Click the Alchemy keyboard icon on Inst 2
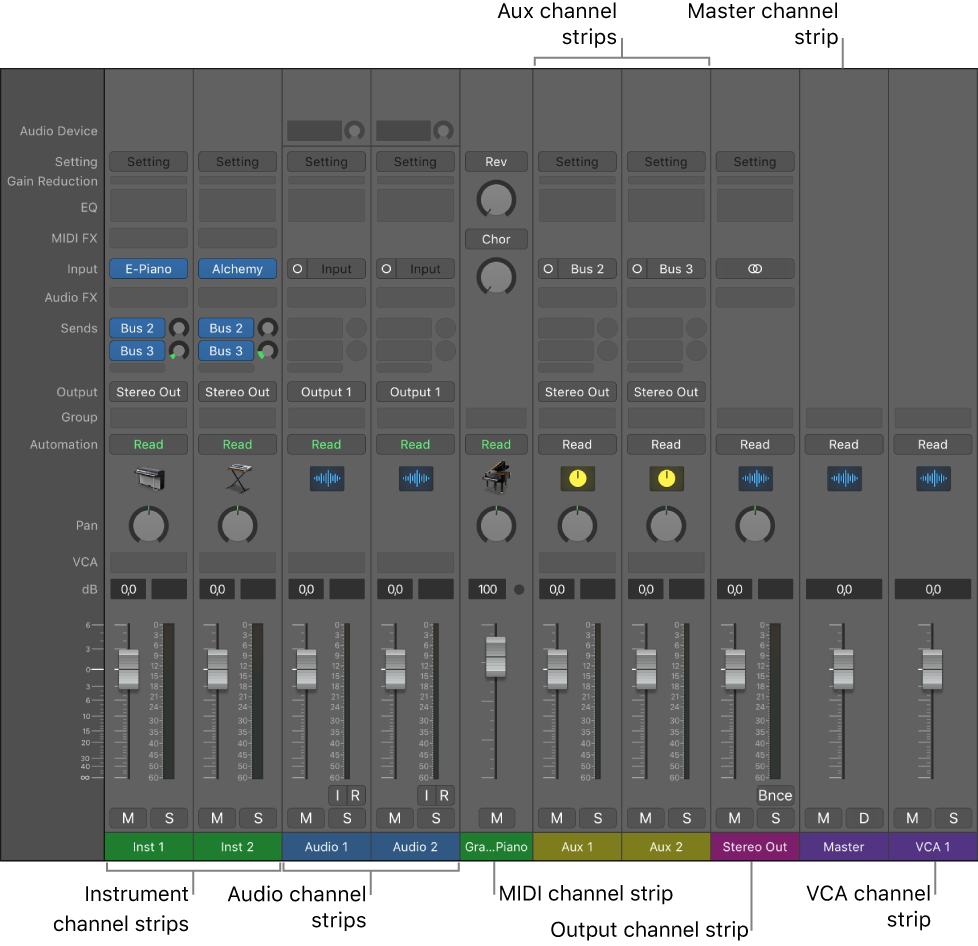Image resolution: width=978 pixels, height=946 pixels. point(237,478)
